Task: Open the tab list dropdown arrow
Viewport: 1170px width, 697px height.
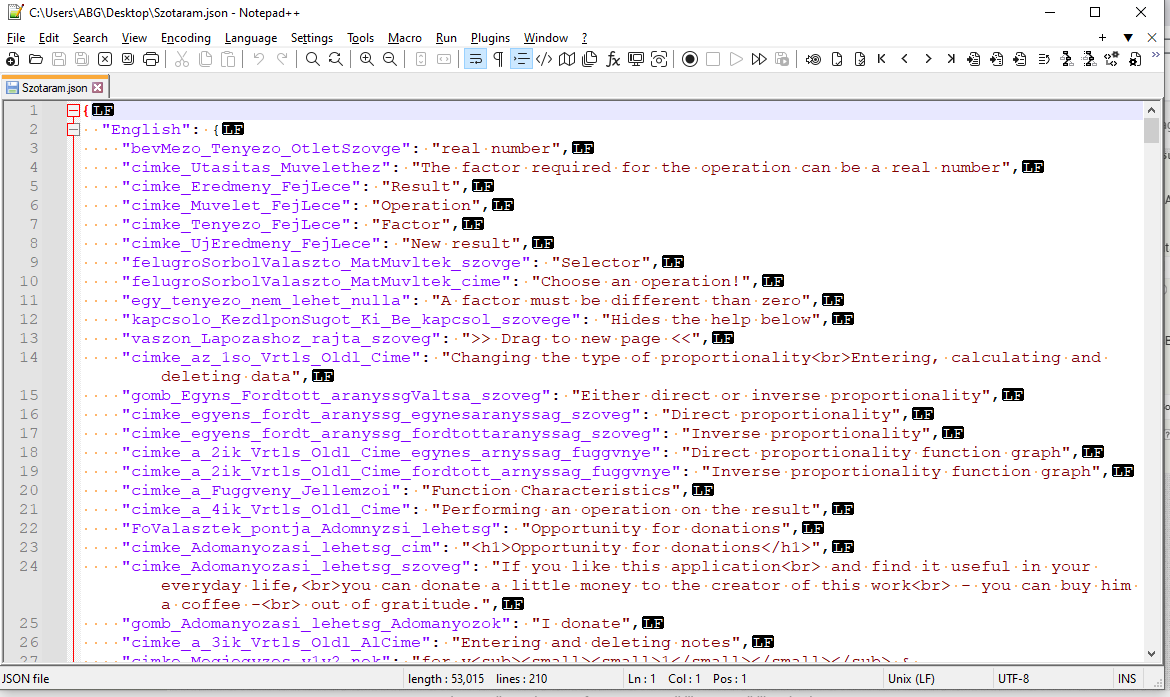Action: coord(1128,38)
